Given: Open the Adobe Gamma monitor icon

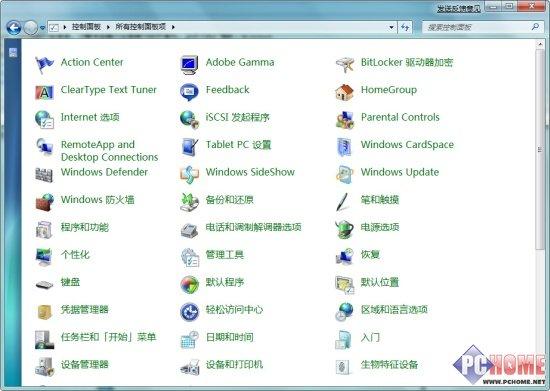Looking at the screenshot, I should coord(189,65).
